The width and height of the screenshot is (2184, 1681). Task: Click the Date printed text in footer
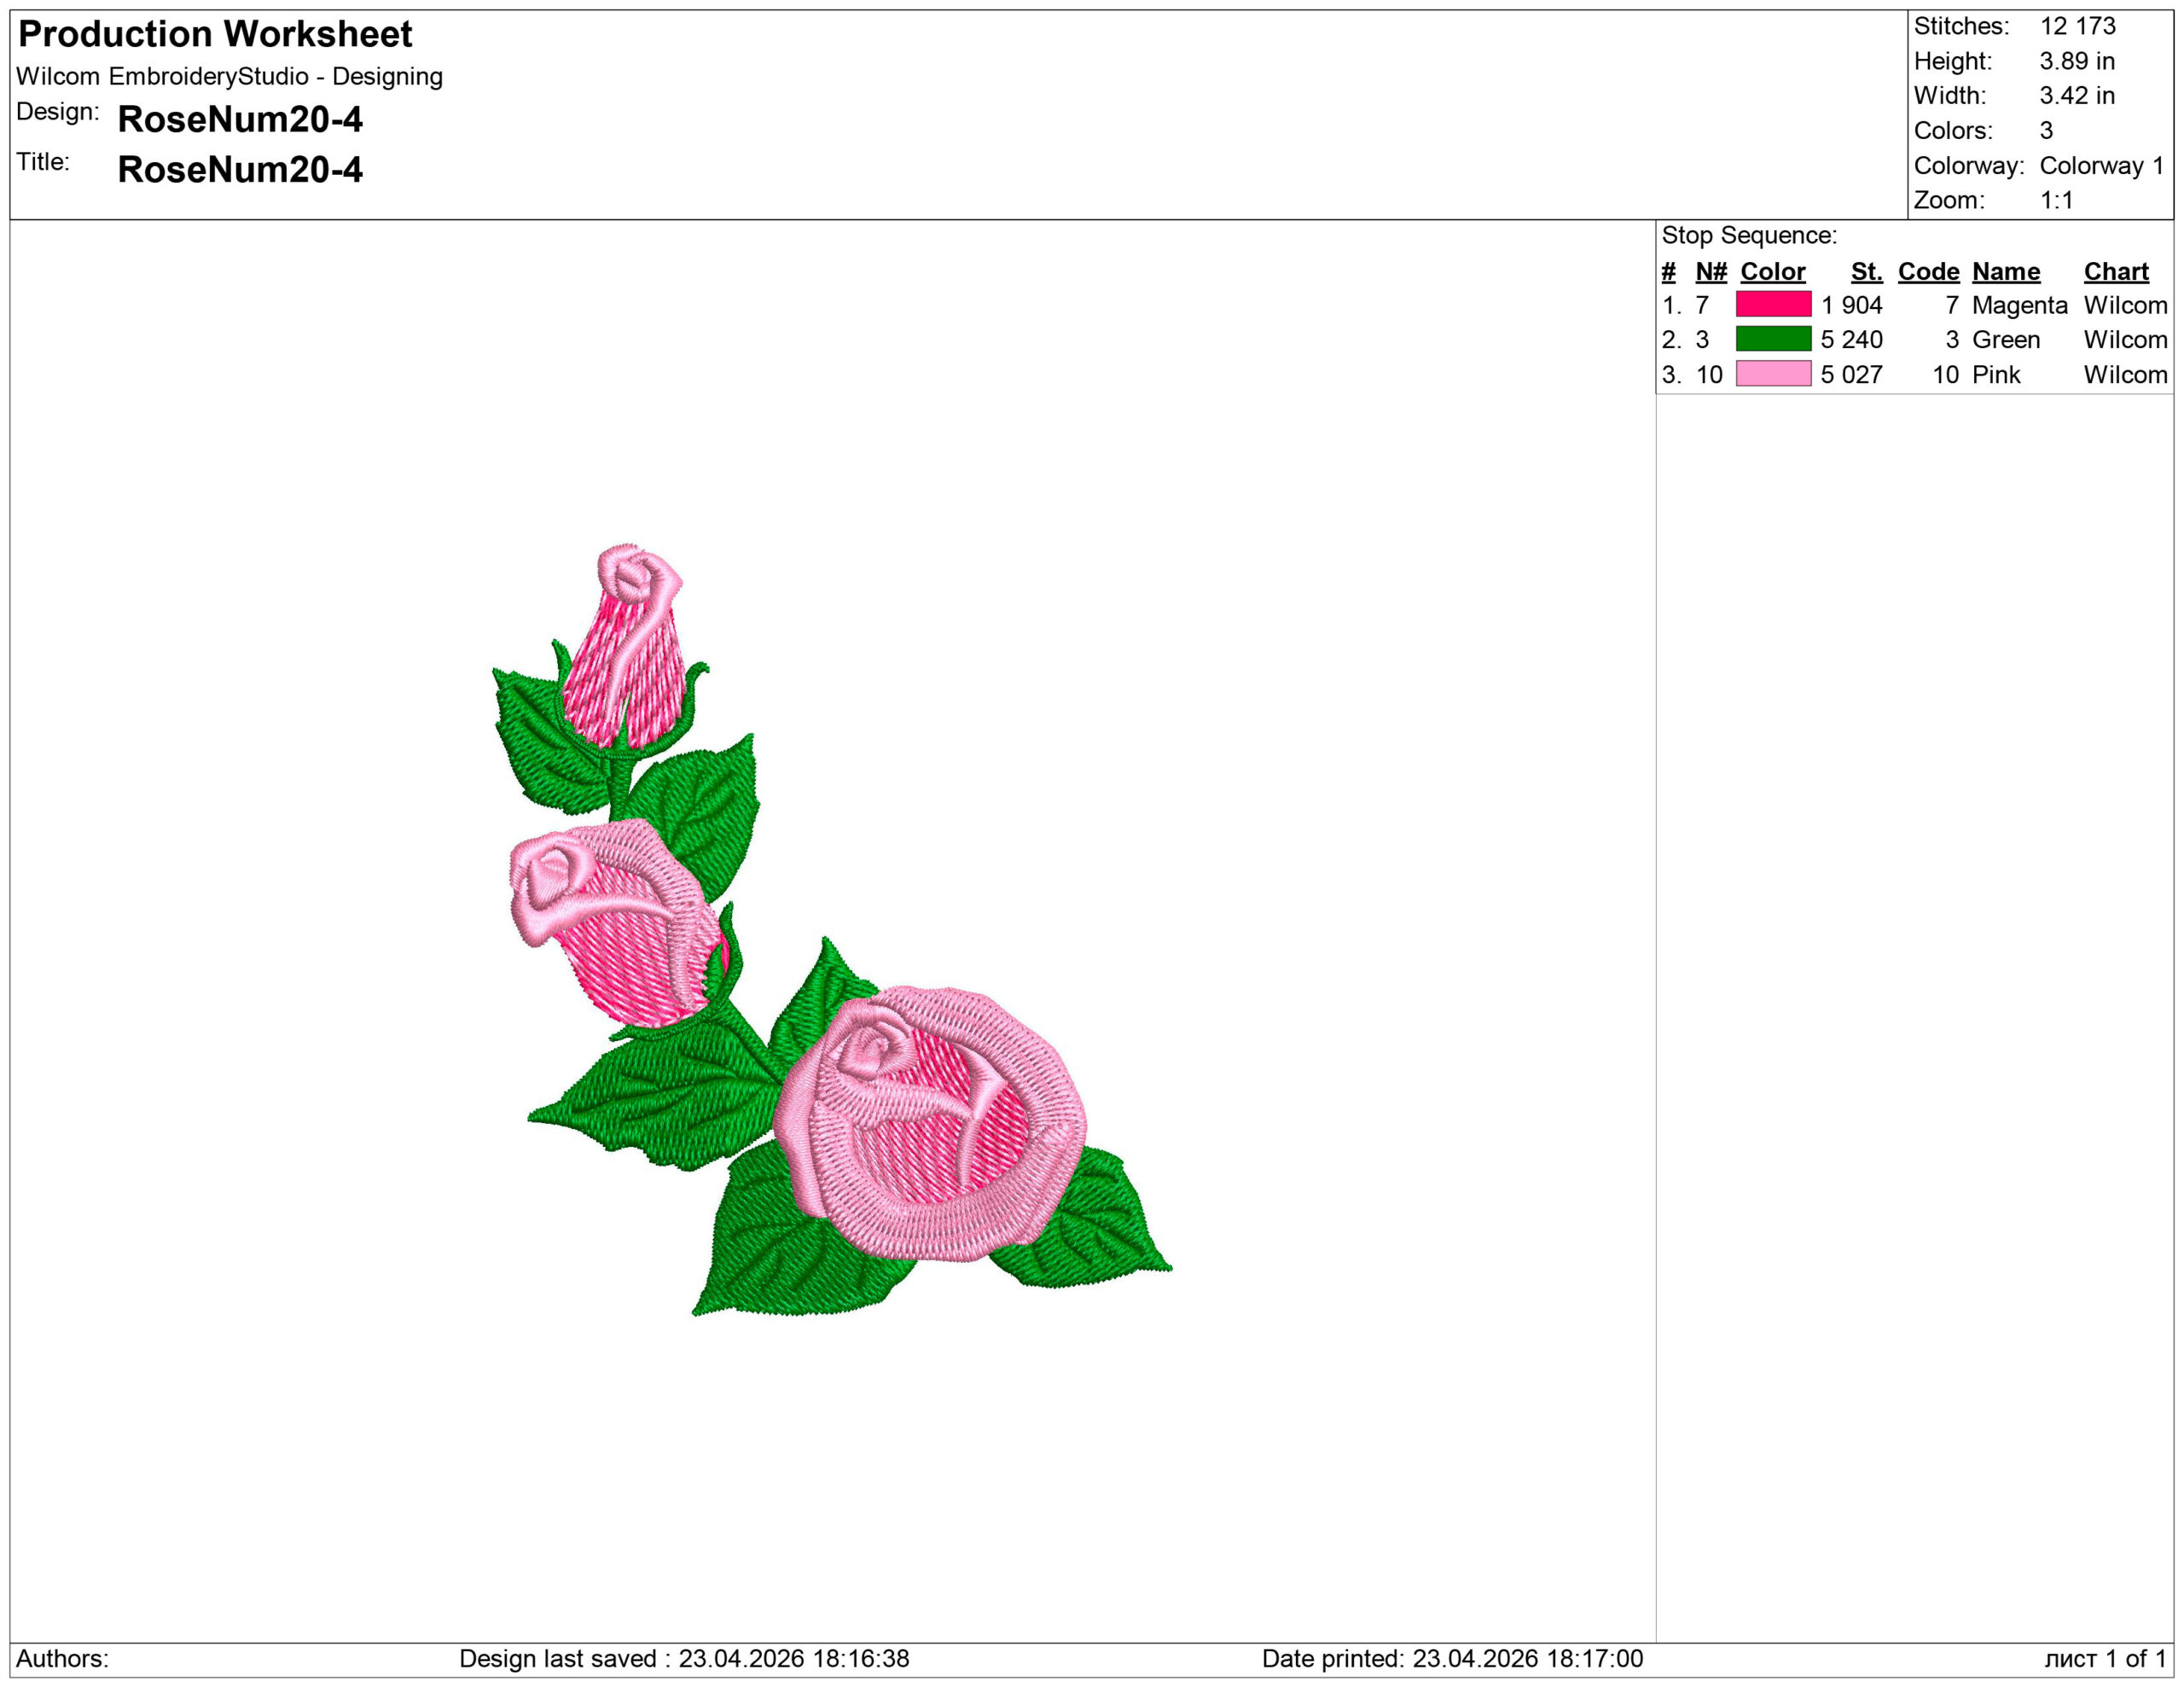pos(1451,1658)
